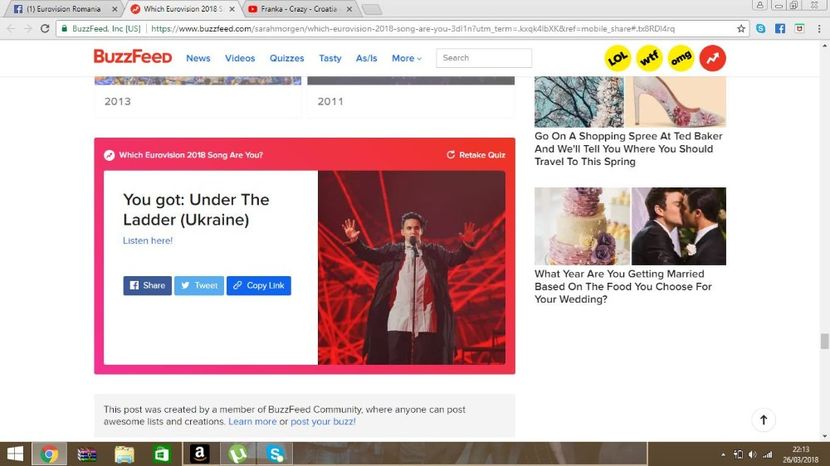
Task: Close the Franka - Crazy YouTube tab
Action: (x=349, y=9)
